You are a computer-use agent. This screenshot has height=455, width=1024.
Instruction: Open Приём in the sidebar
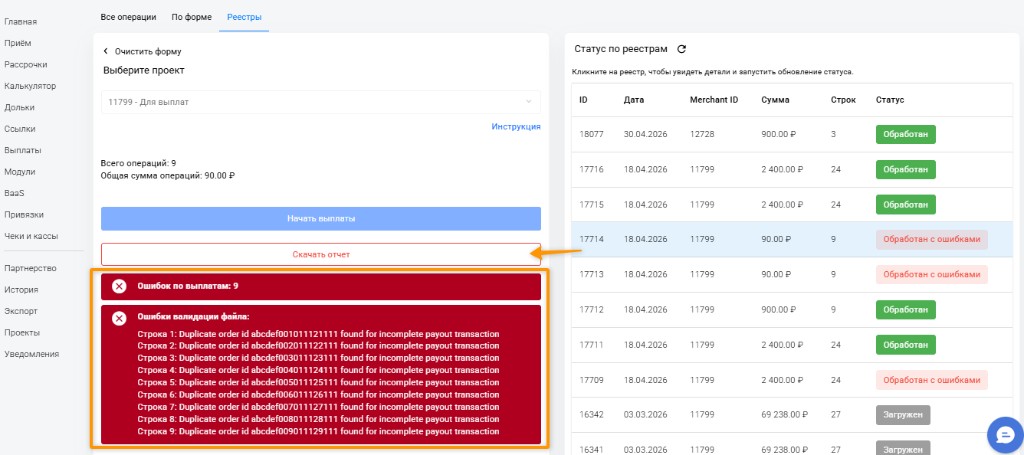[x=18, y=43]
